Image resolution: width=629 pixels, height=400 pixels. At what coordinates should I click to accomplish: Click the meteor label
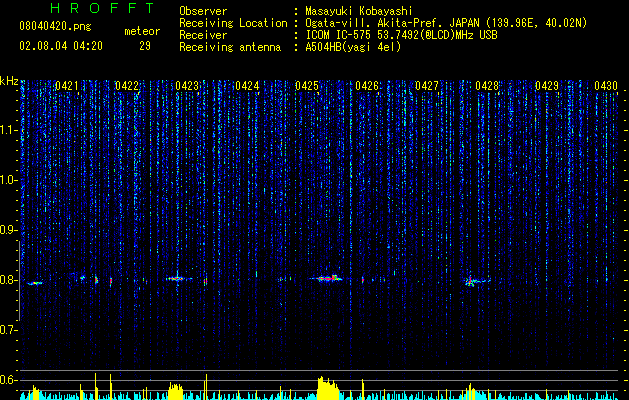tap(142, 31)
